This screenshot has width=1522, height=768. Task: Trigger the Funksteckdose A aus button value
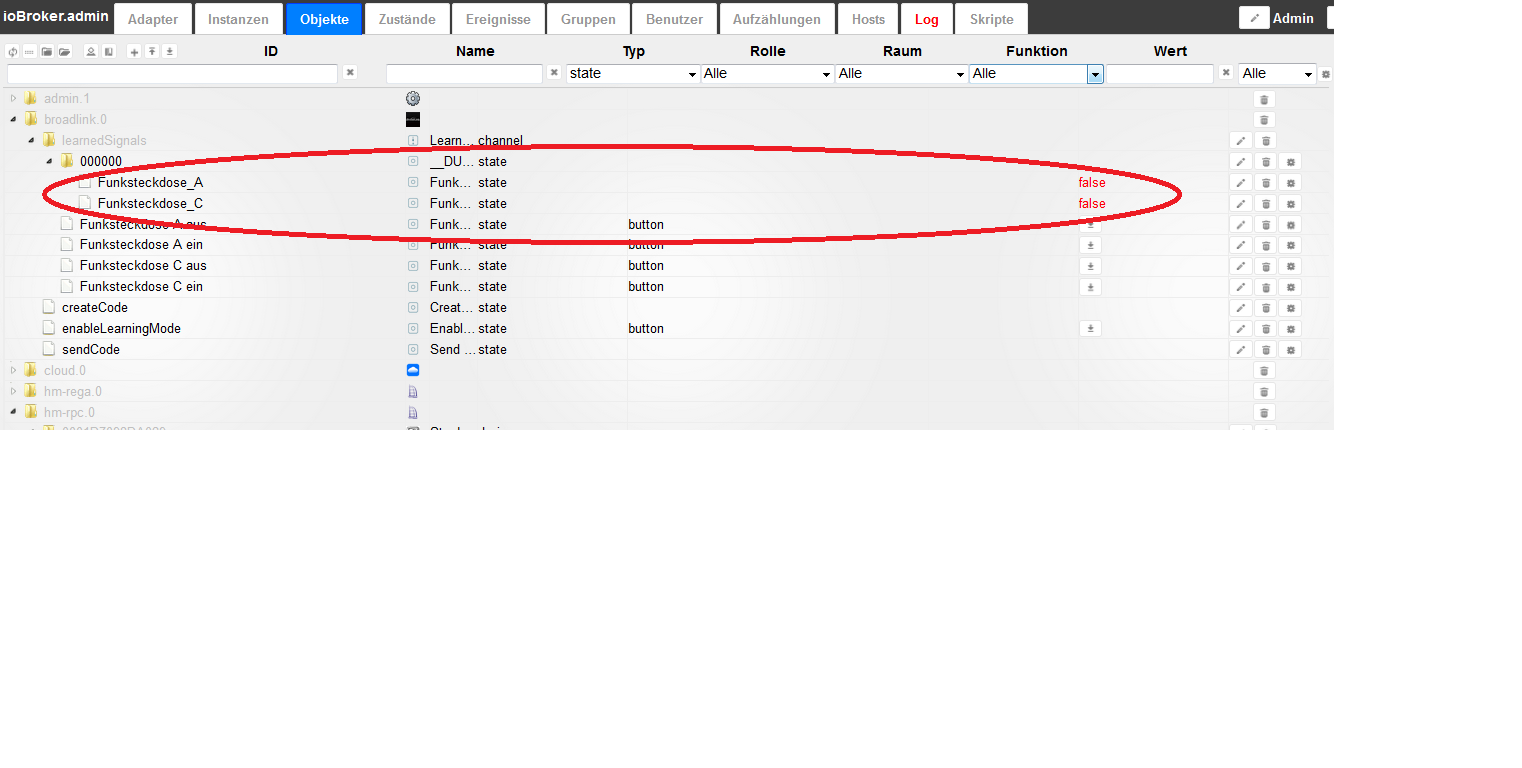[1091, 224]
